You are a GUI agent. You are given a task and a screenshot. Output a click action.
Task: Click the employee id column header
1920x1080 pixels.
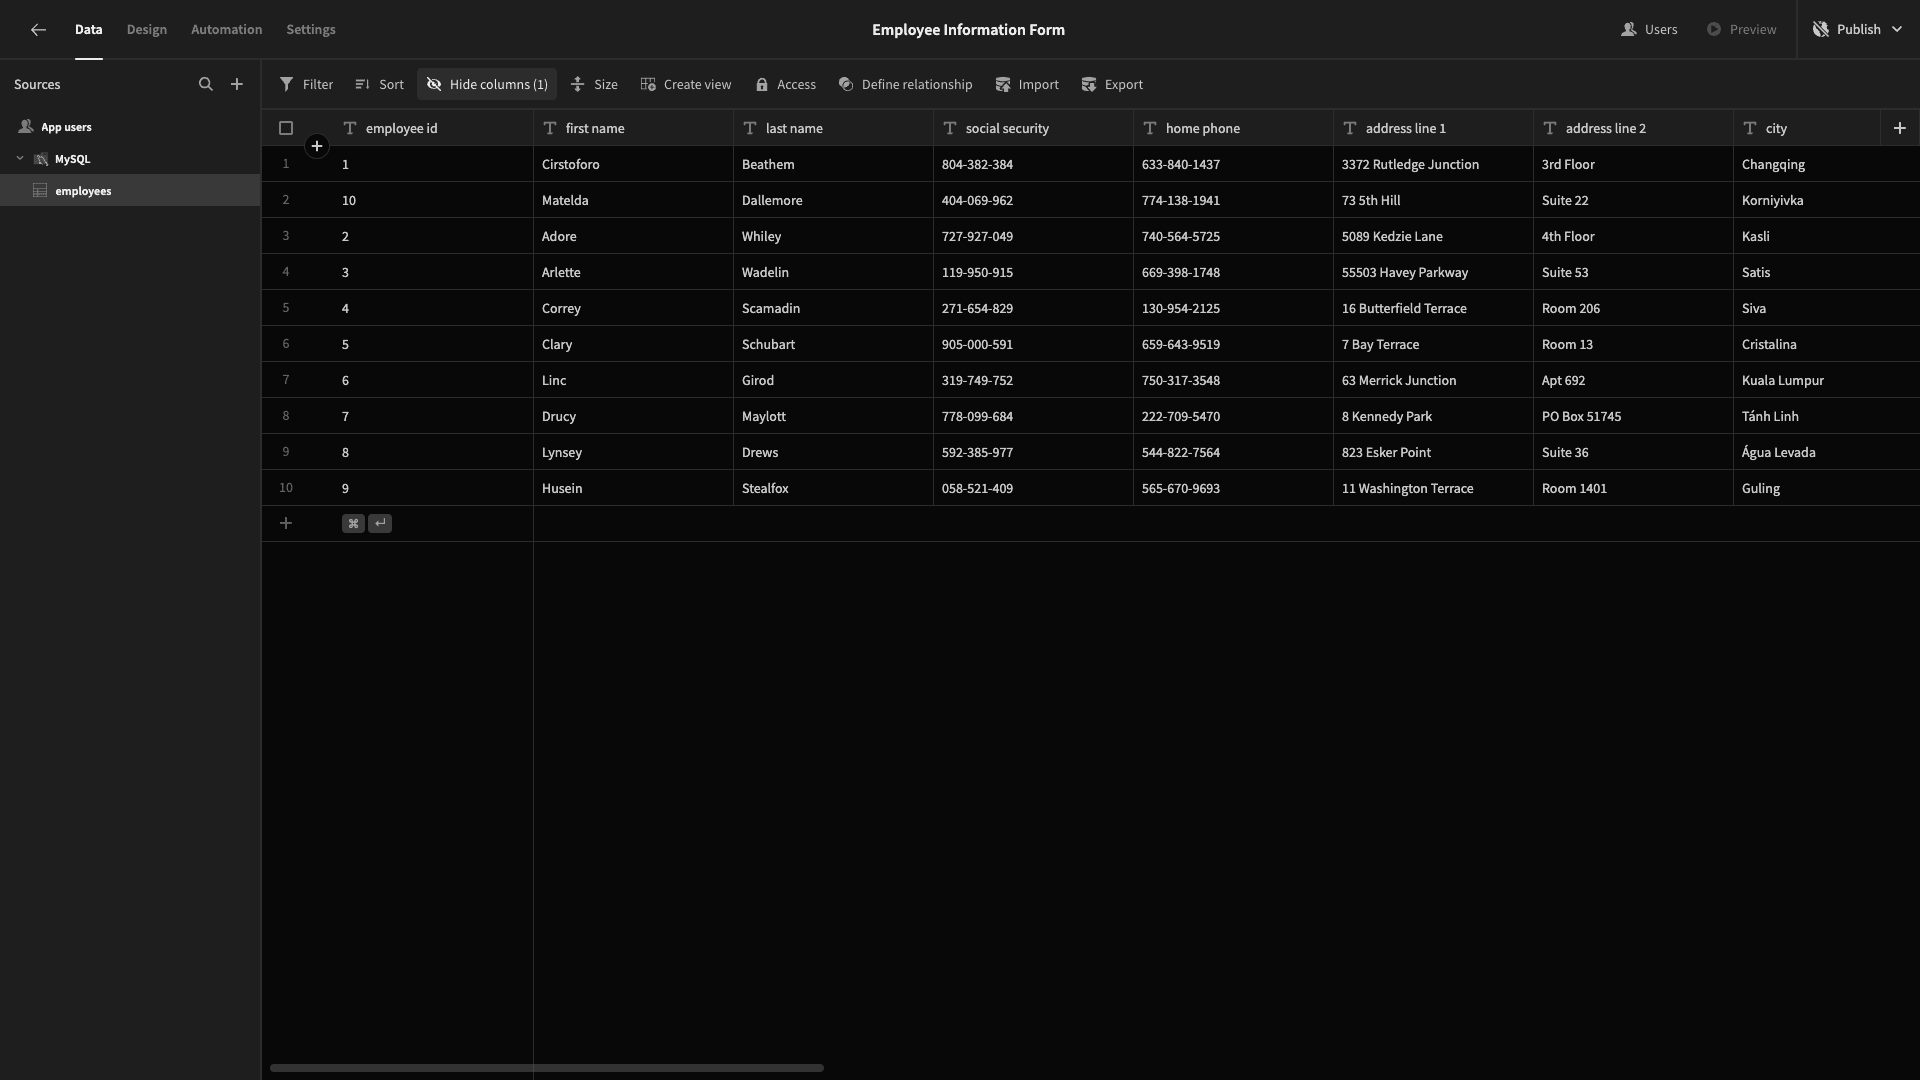point(433,128)
